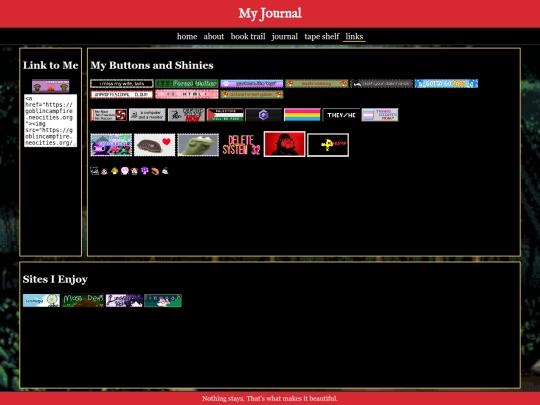This screenshot has height=405, width=540.
Task: Visit the teal pink-character site button
Action: coord(163,300)
